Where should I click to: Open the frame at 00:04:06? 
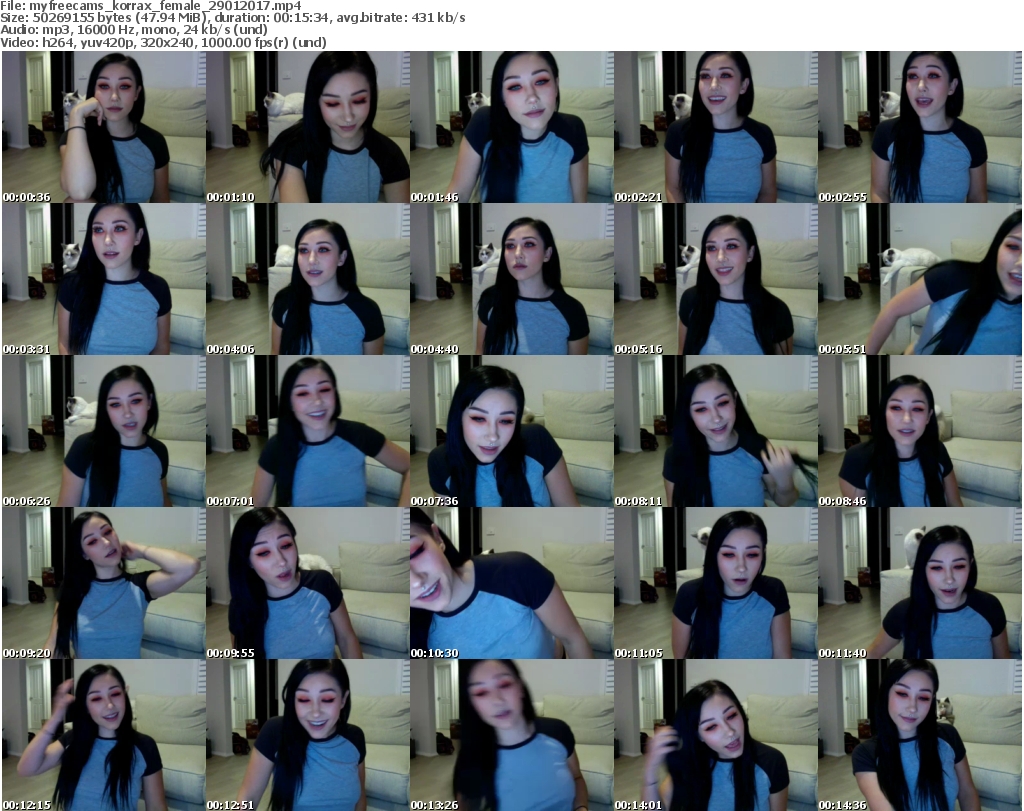point(308,279)
